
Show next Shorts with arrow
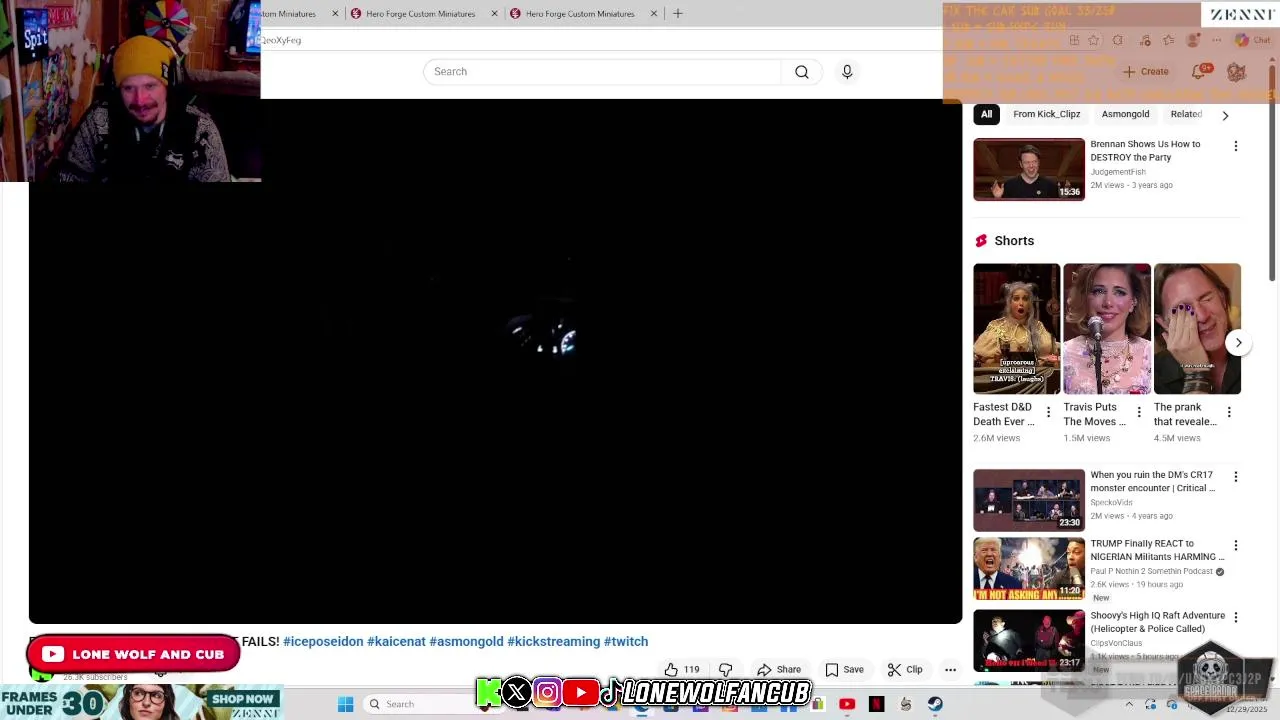pos(1238,342)
